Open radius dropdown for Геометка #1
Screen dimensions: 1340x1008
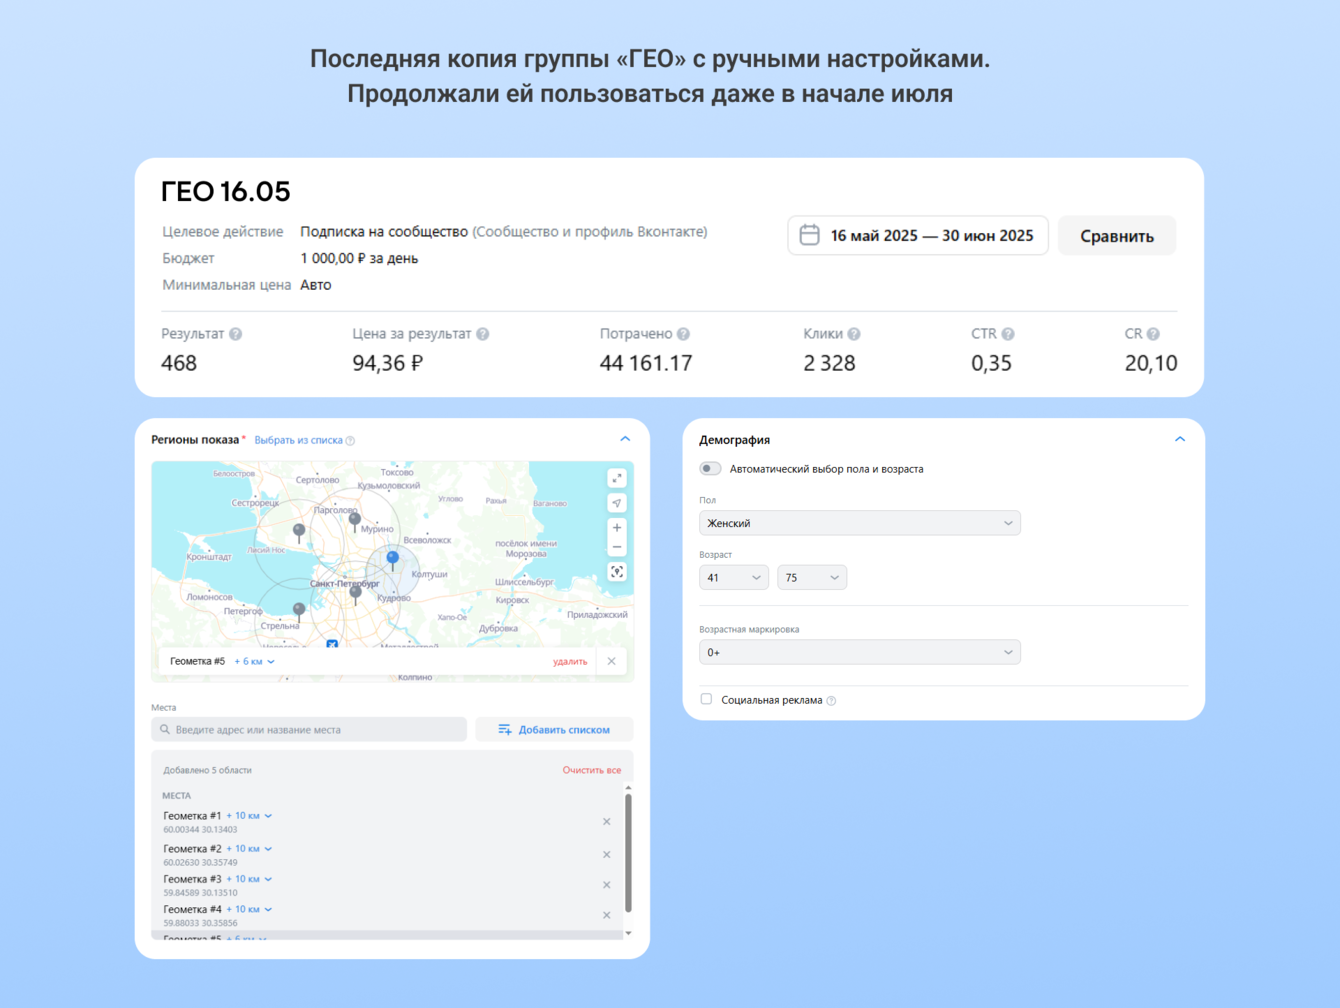250,816
